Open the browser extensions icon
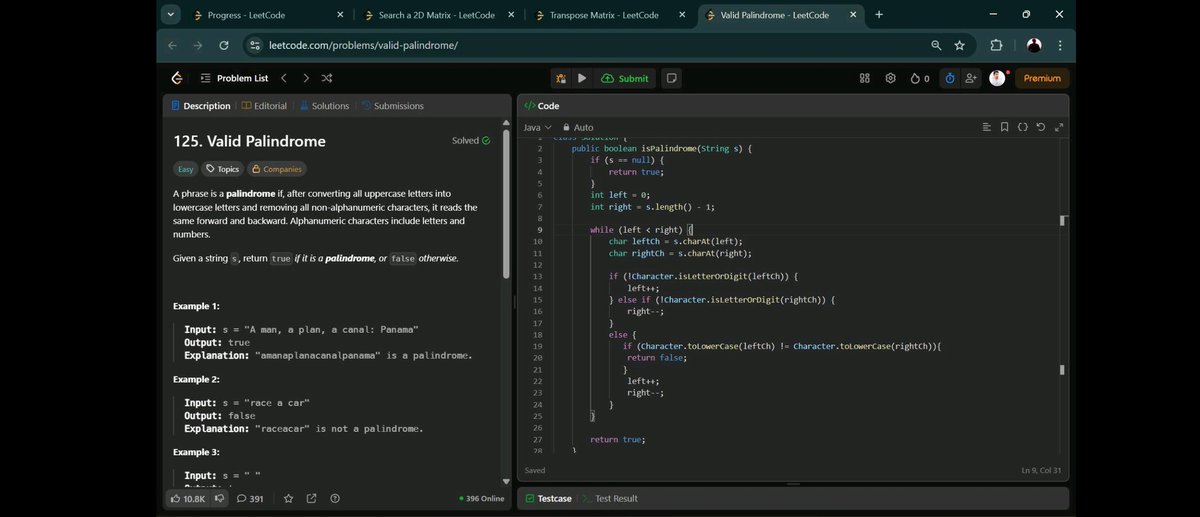Screen dimensions: 1200x517 click(x=996, y=45)
